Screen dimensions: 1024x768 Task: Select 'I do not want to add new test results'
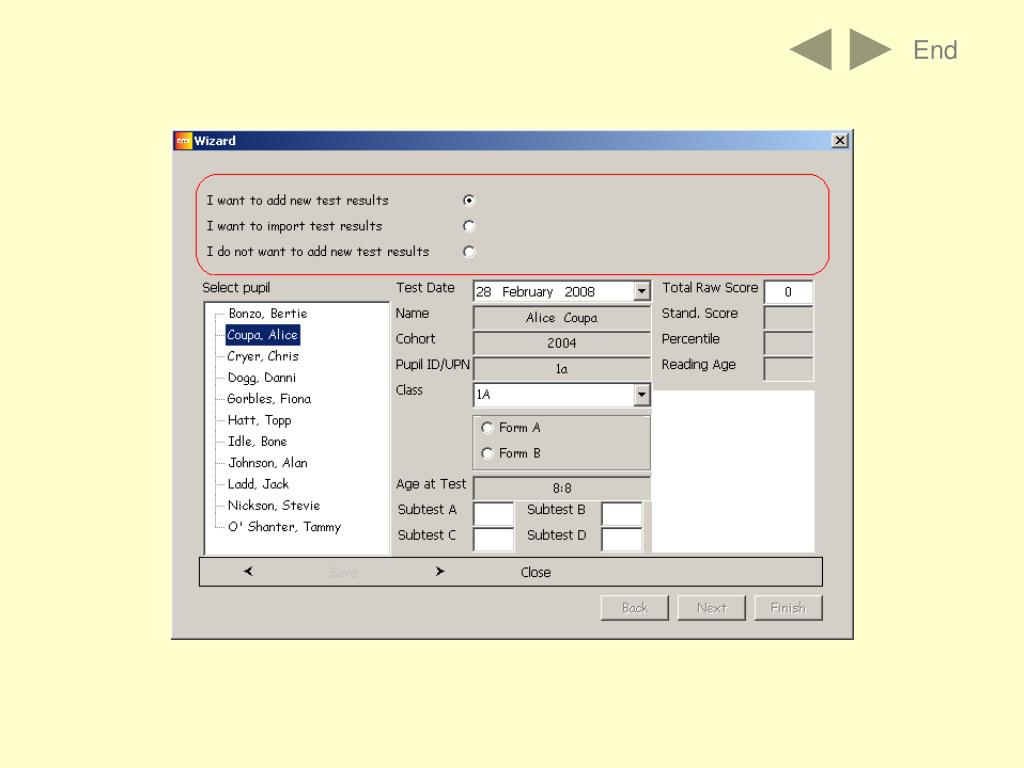(x=469, y=251)
